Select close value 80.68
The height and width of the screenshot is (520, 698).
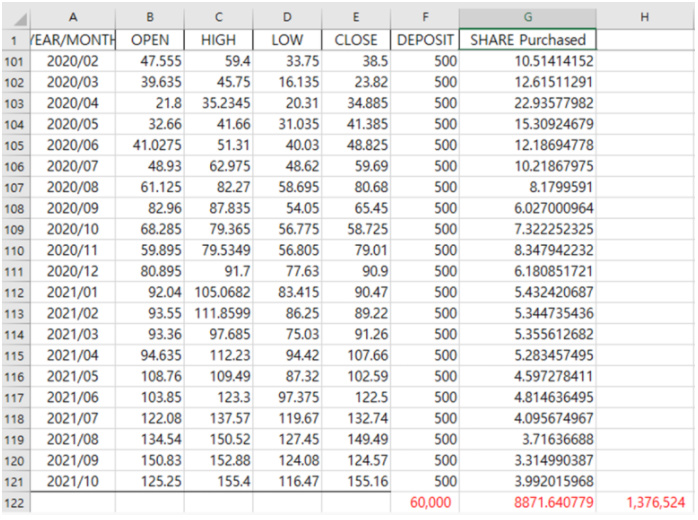click(x=356, y=187)
